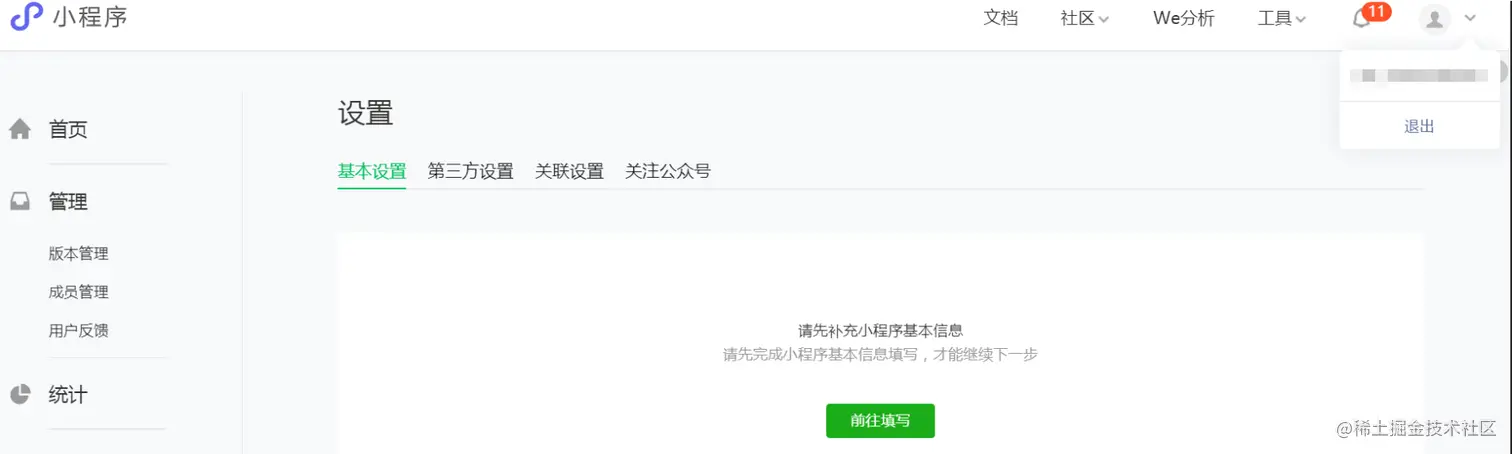Viewport: 1512px width, 454px height.
Task: Collapse the account dropdown chevron
Action: tap(1470, 18)
